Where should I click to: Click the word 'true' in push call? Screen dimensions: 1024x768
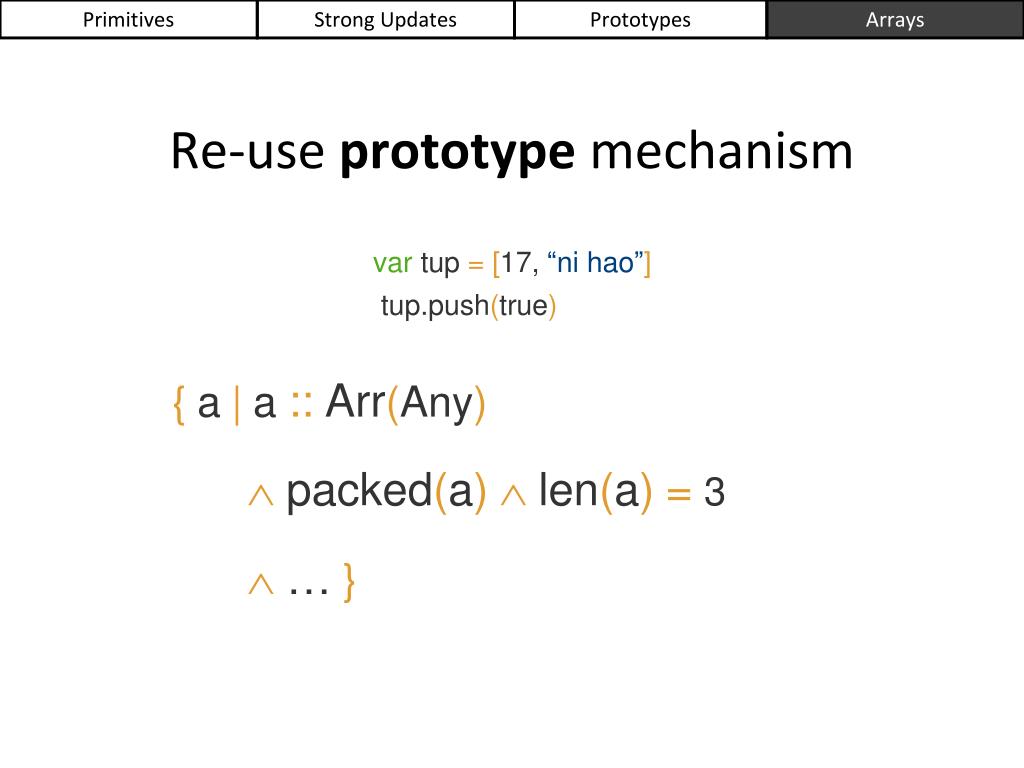pos(523,306)
